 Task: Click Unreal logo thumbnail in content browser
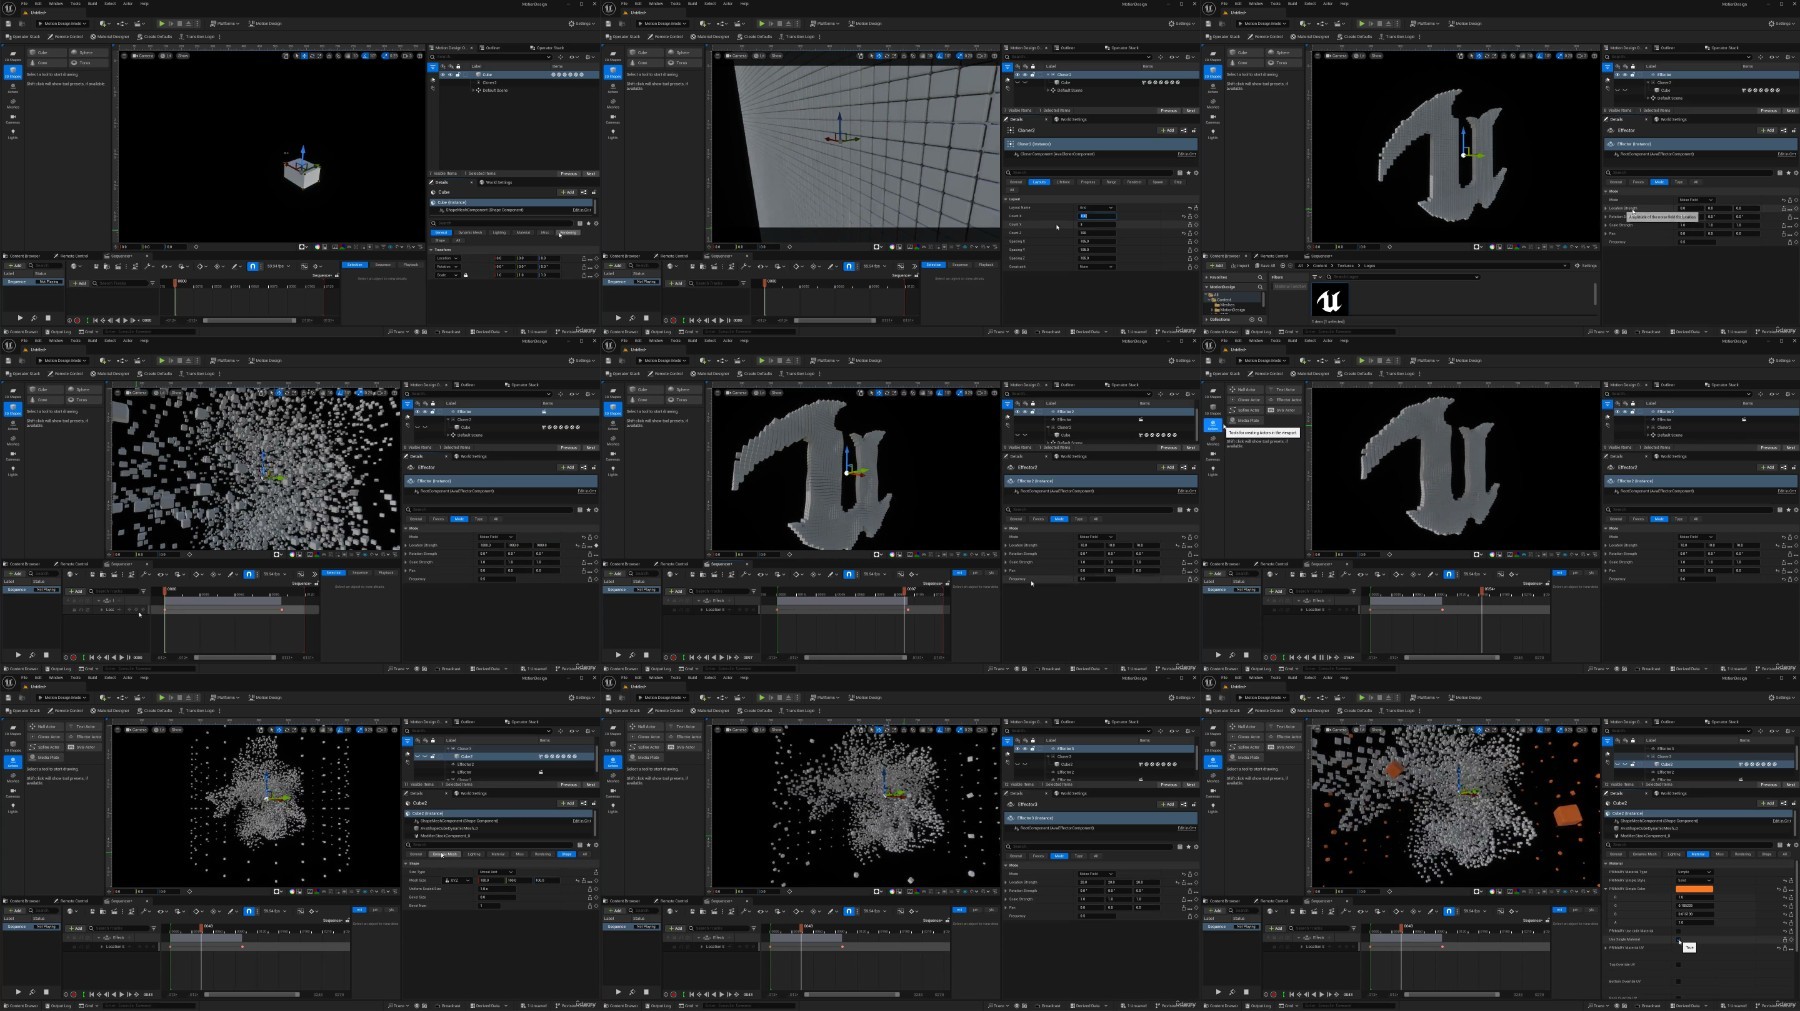pyautogui.click(x=1330, y=300)
